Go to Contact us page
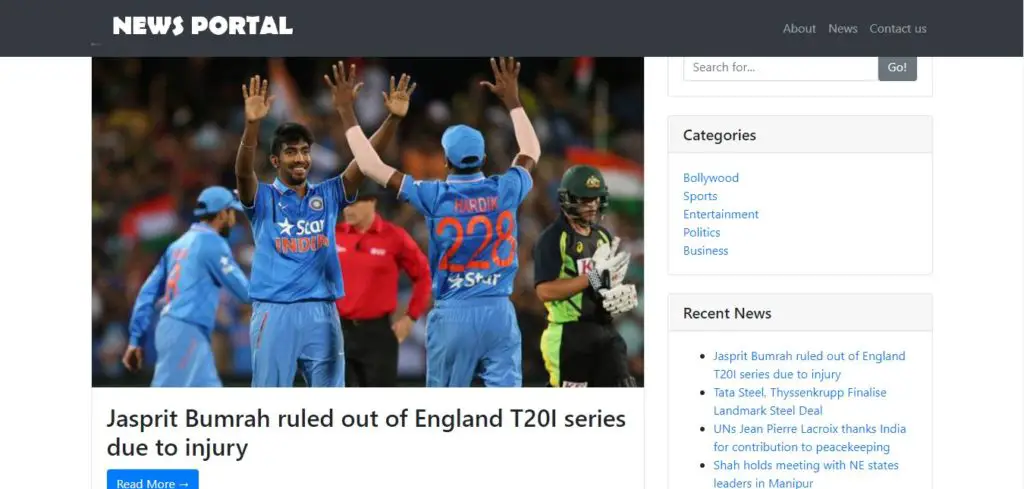Image resolution: width=1024 pixels, height=489 pixels. (x=897, y=29)
